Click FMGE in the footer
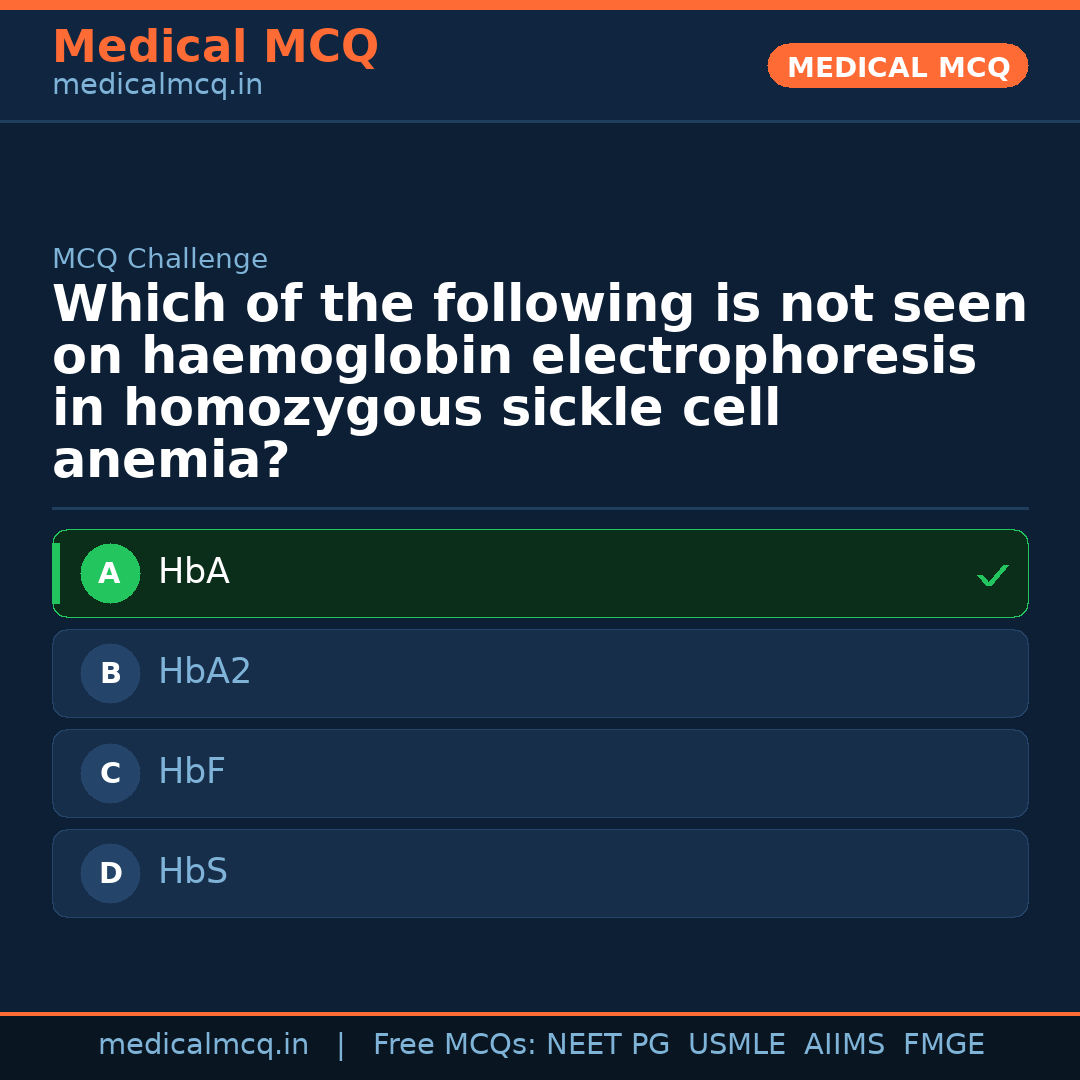Screen dimensions: 1080x1080 pyautogui.click(x=944, y=1045)
